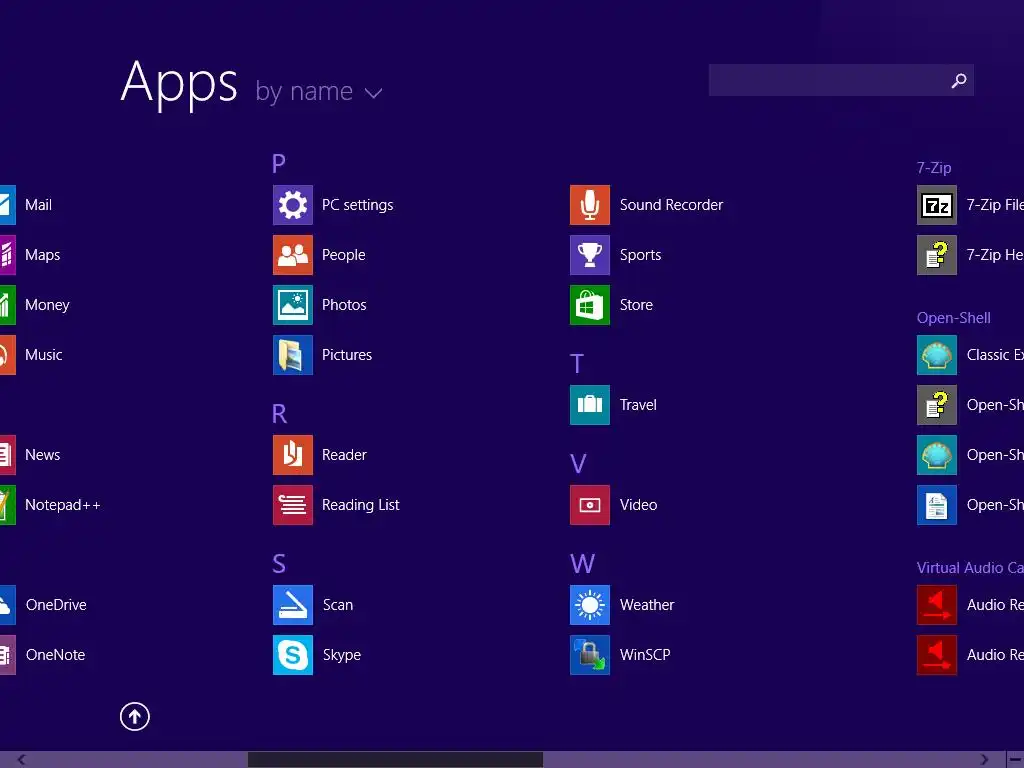The height and width of the screenshot is (768, 1024).
Task: Jump using the letter T header
Action: [577, 364]
